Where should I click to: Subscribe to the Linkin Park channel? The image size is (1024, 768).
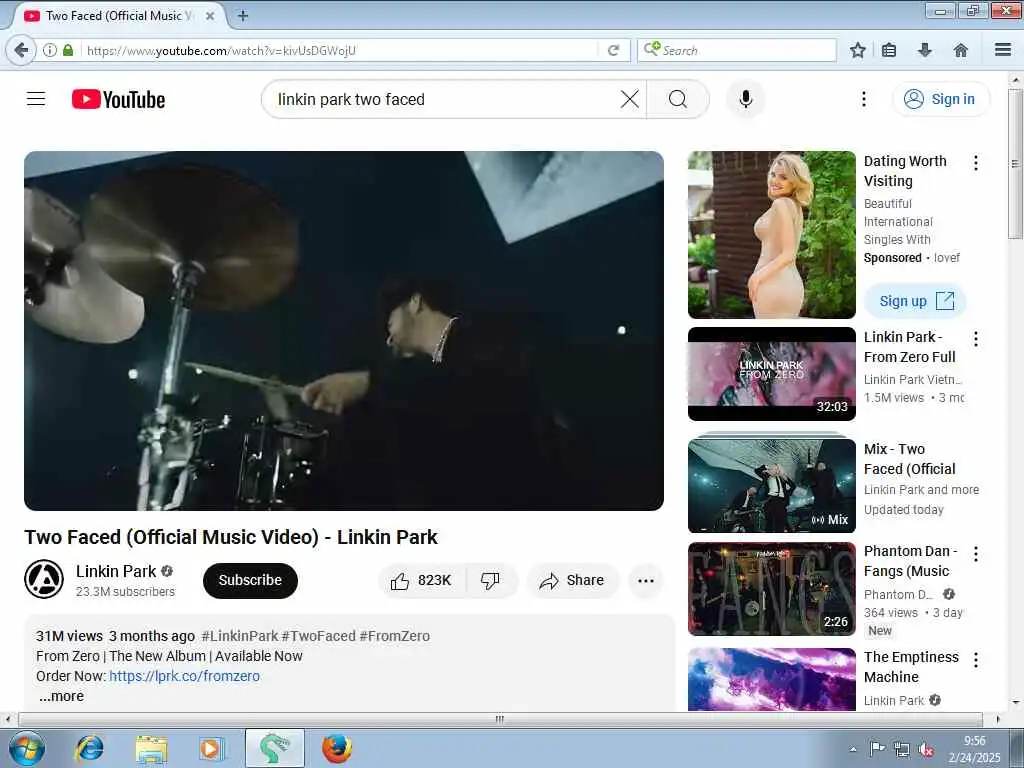point(250,581)
